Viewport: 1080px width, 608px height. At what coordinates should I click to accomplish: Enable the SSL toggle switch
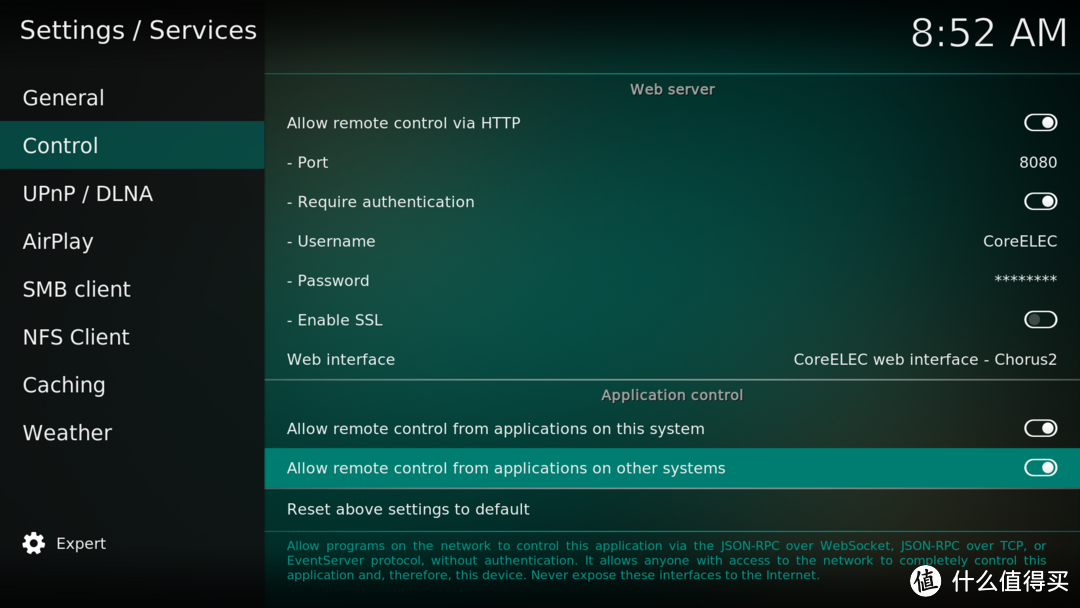click(1040, 319)
